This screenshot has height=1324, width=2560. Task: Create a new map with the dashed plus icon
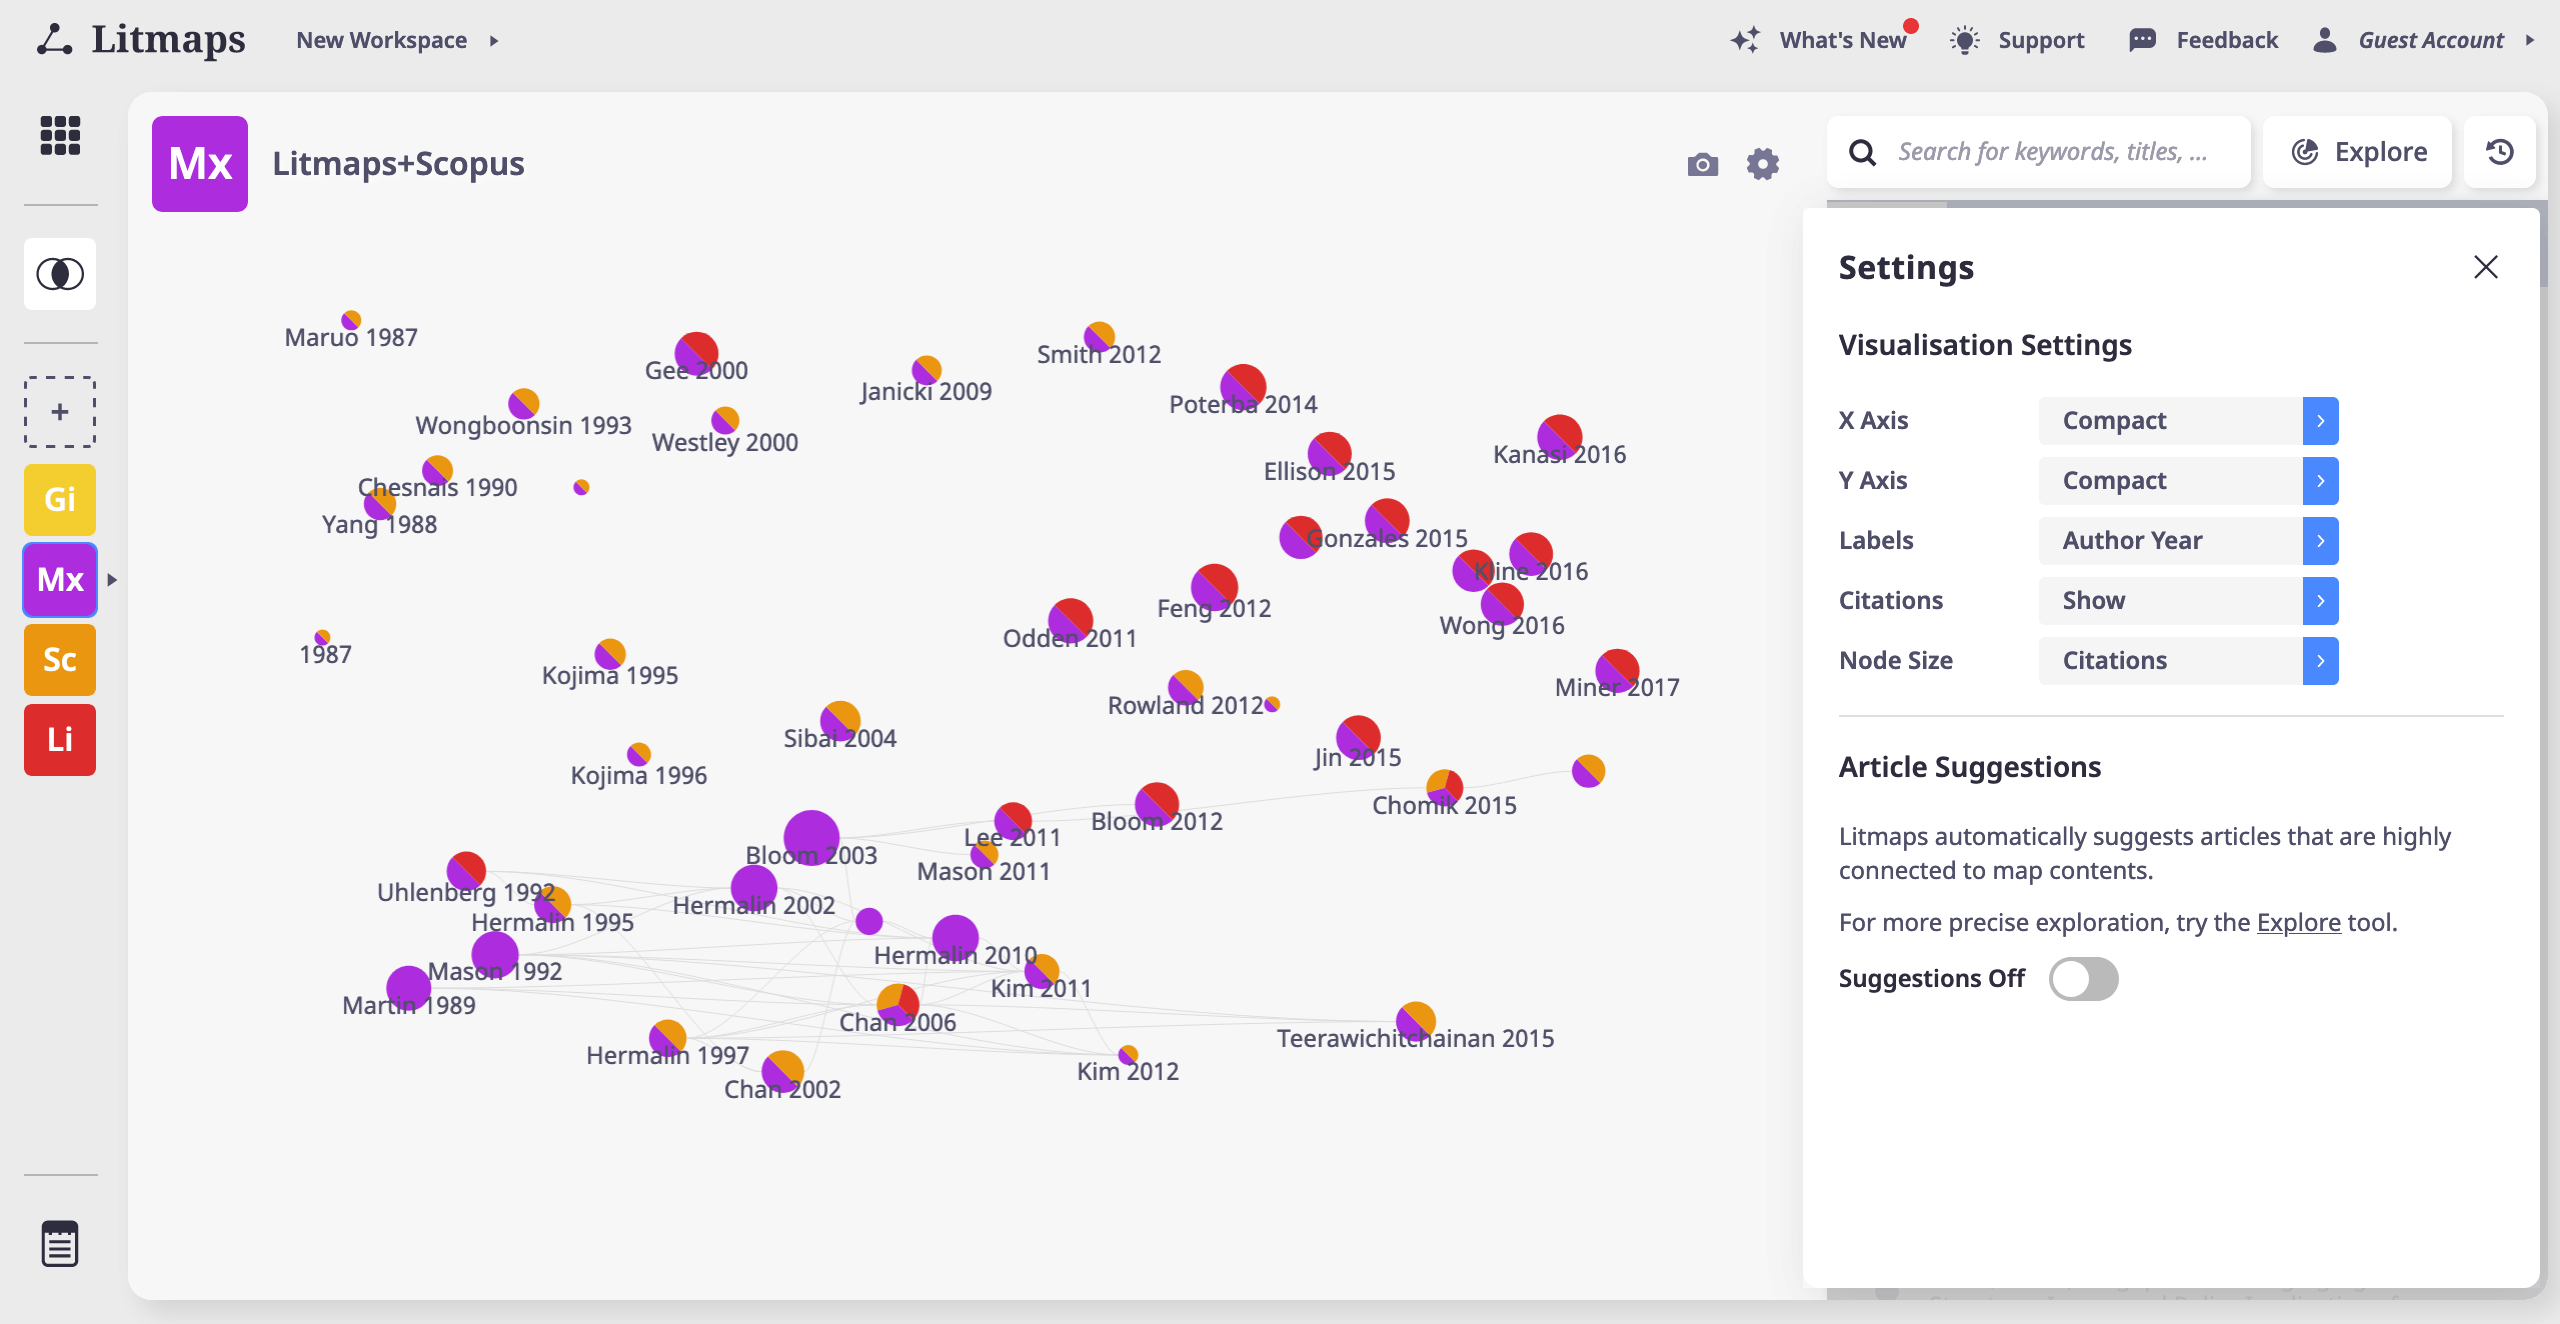(59, 411)
